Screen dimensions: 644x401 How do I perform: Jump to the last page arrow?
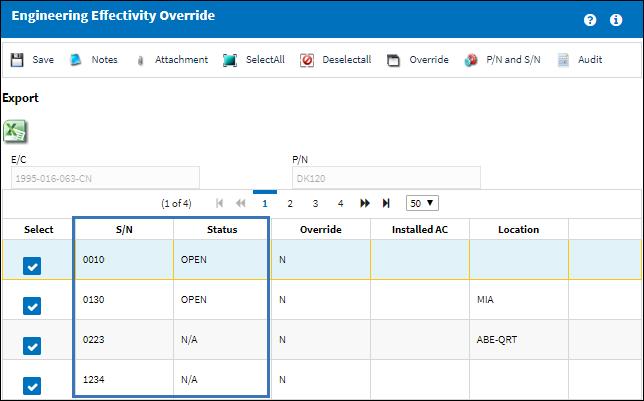pos(386,203)
